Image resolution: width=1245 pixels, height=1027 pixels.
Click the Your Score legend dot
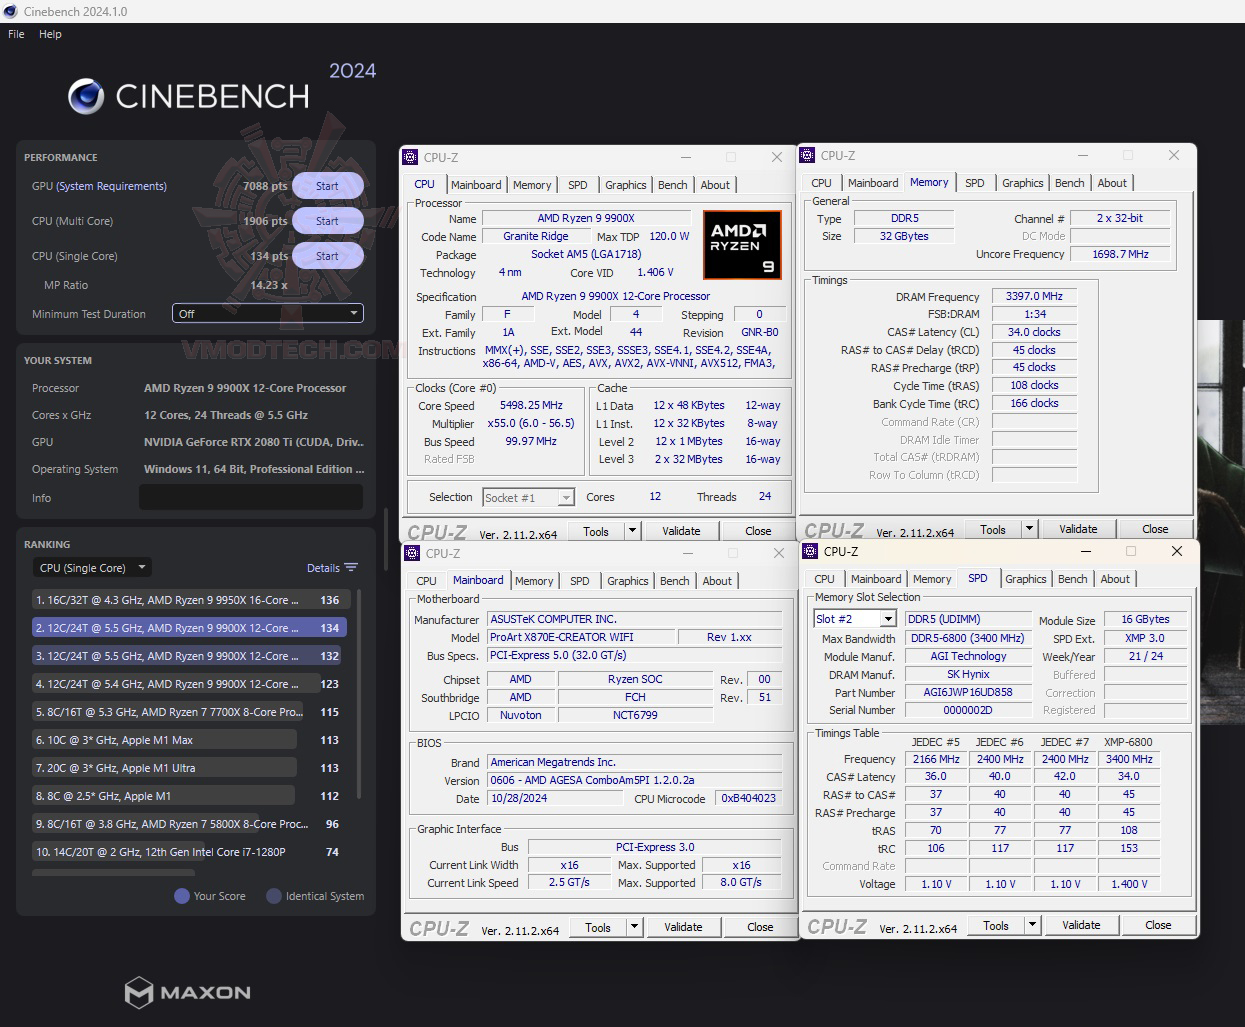[182, 896]
